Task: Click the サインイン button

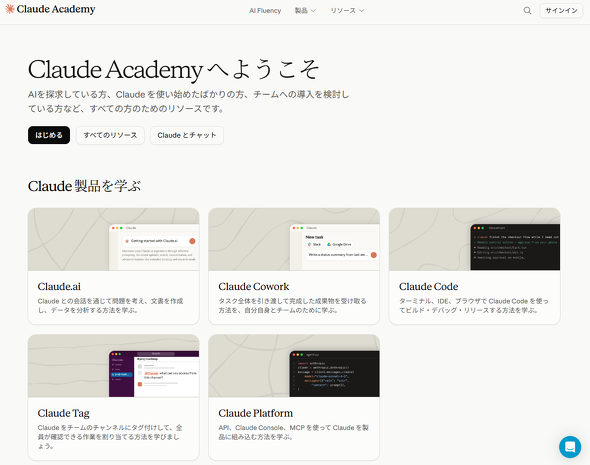Action: coord(561,11)
